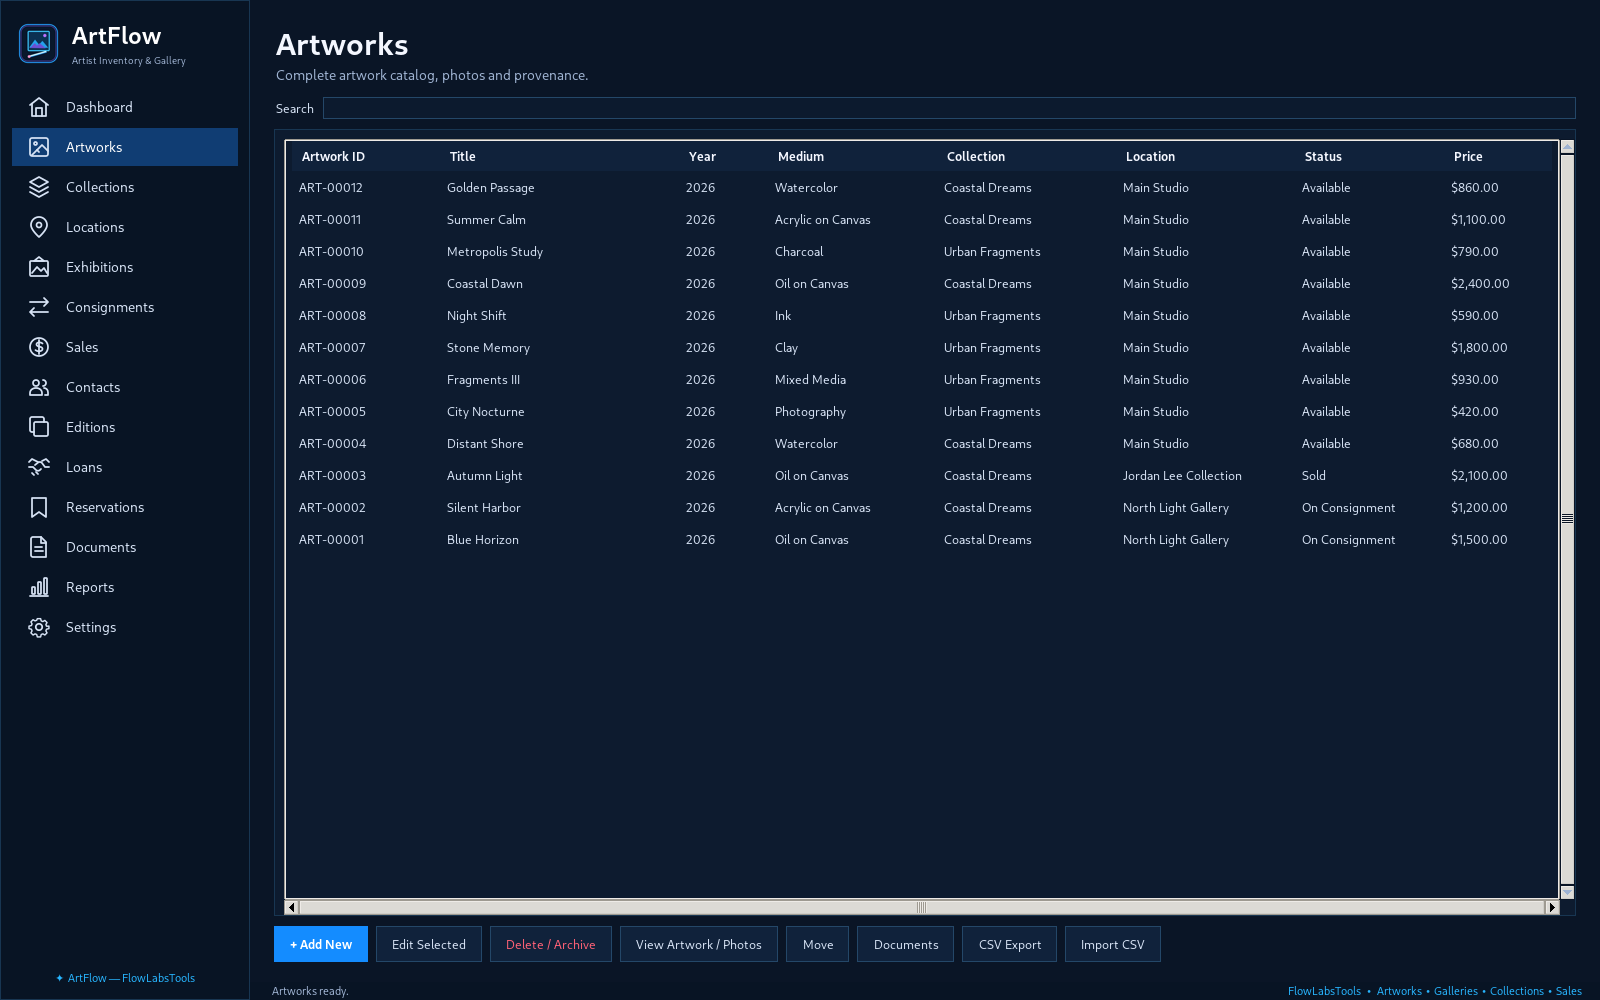This screenshot has height=1000, width=1600.
Task: Click the ArtFlow logo icon
Action: pyautogui.click(x=38, y=44)
